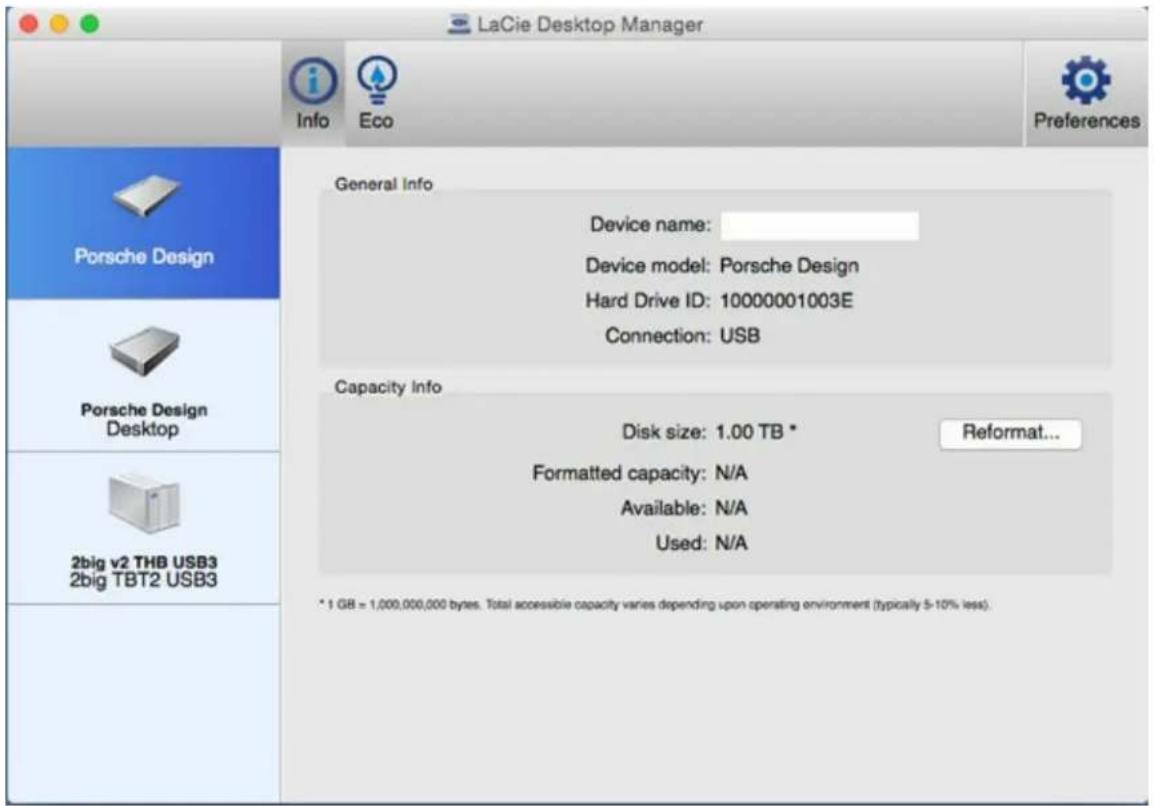1154x806 pixels.
Task: Close the LaCie Desktop Manager window
Action: click(29, 24)
